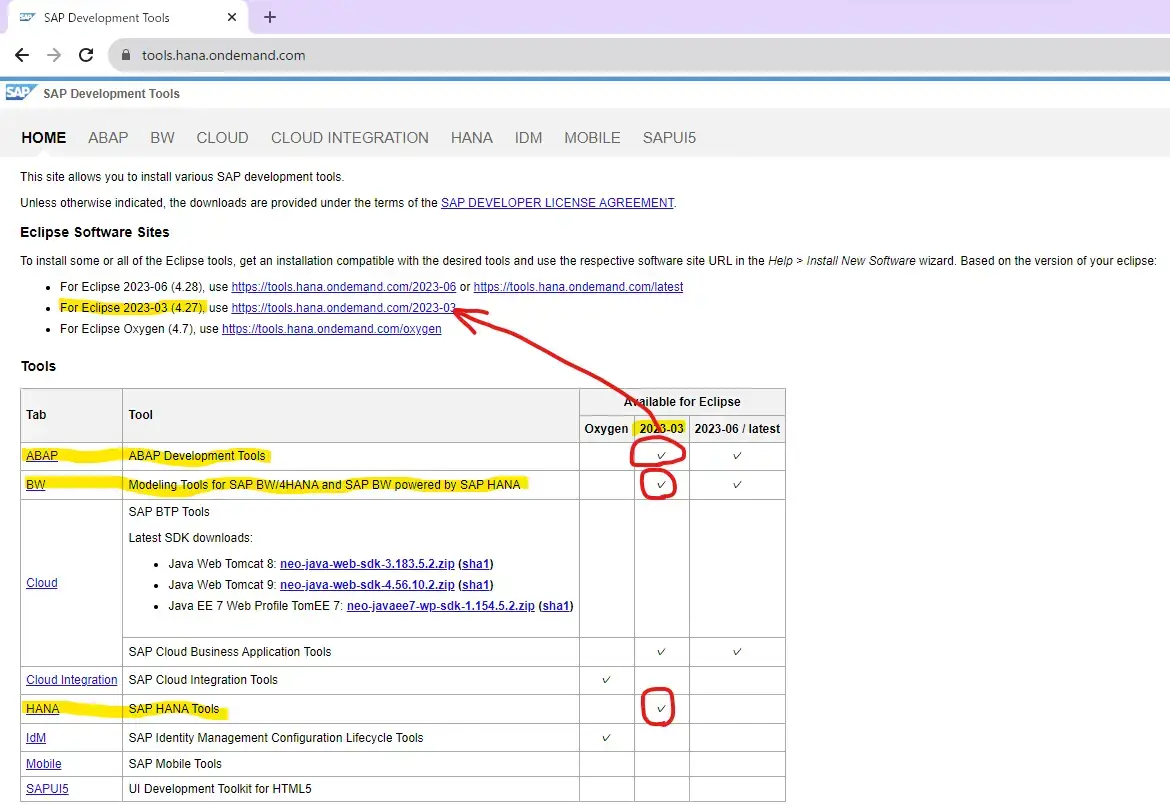Click 'Modeling Tools for SAP BW/4HANA' cell text
This screenshot has height=809, width=1170.
point(324,484)
